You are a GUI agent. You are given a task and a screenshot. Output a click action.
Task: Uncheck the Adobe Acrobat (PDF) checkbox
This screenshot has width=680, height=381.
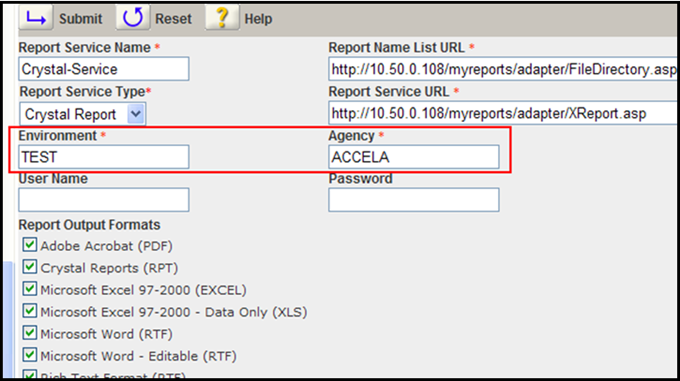pos(29,244)
